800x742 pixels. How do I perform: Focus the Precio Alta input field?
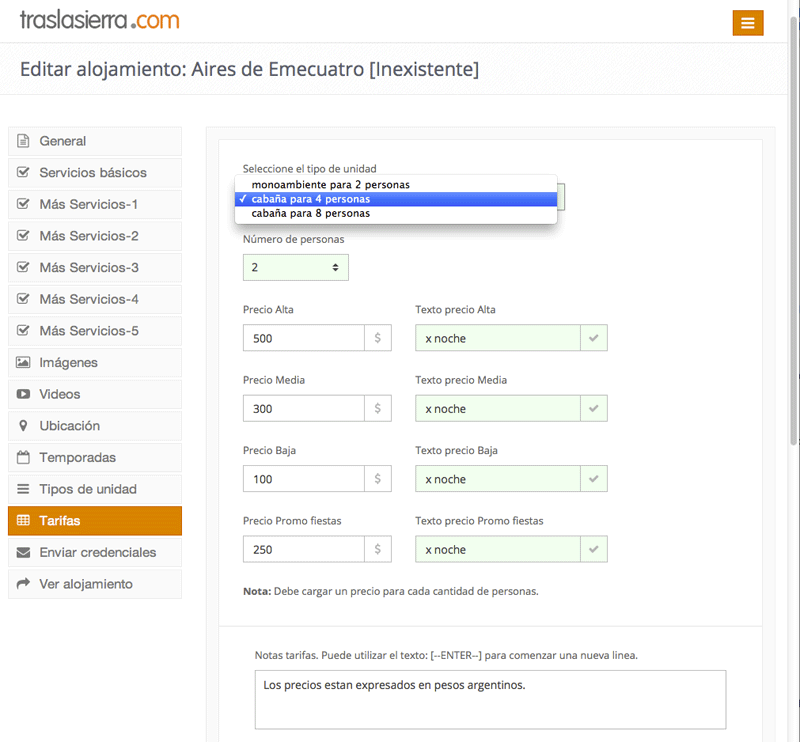(304, 338)
